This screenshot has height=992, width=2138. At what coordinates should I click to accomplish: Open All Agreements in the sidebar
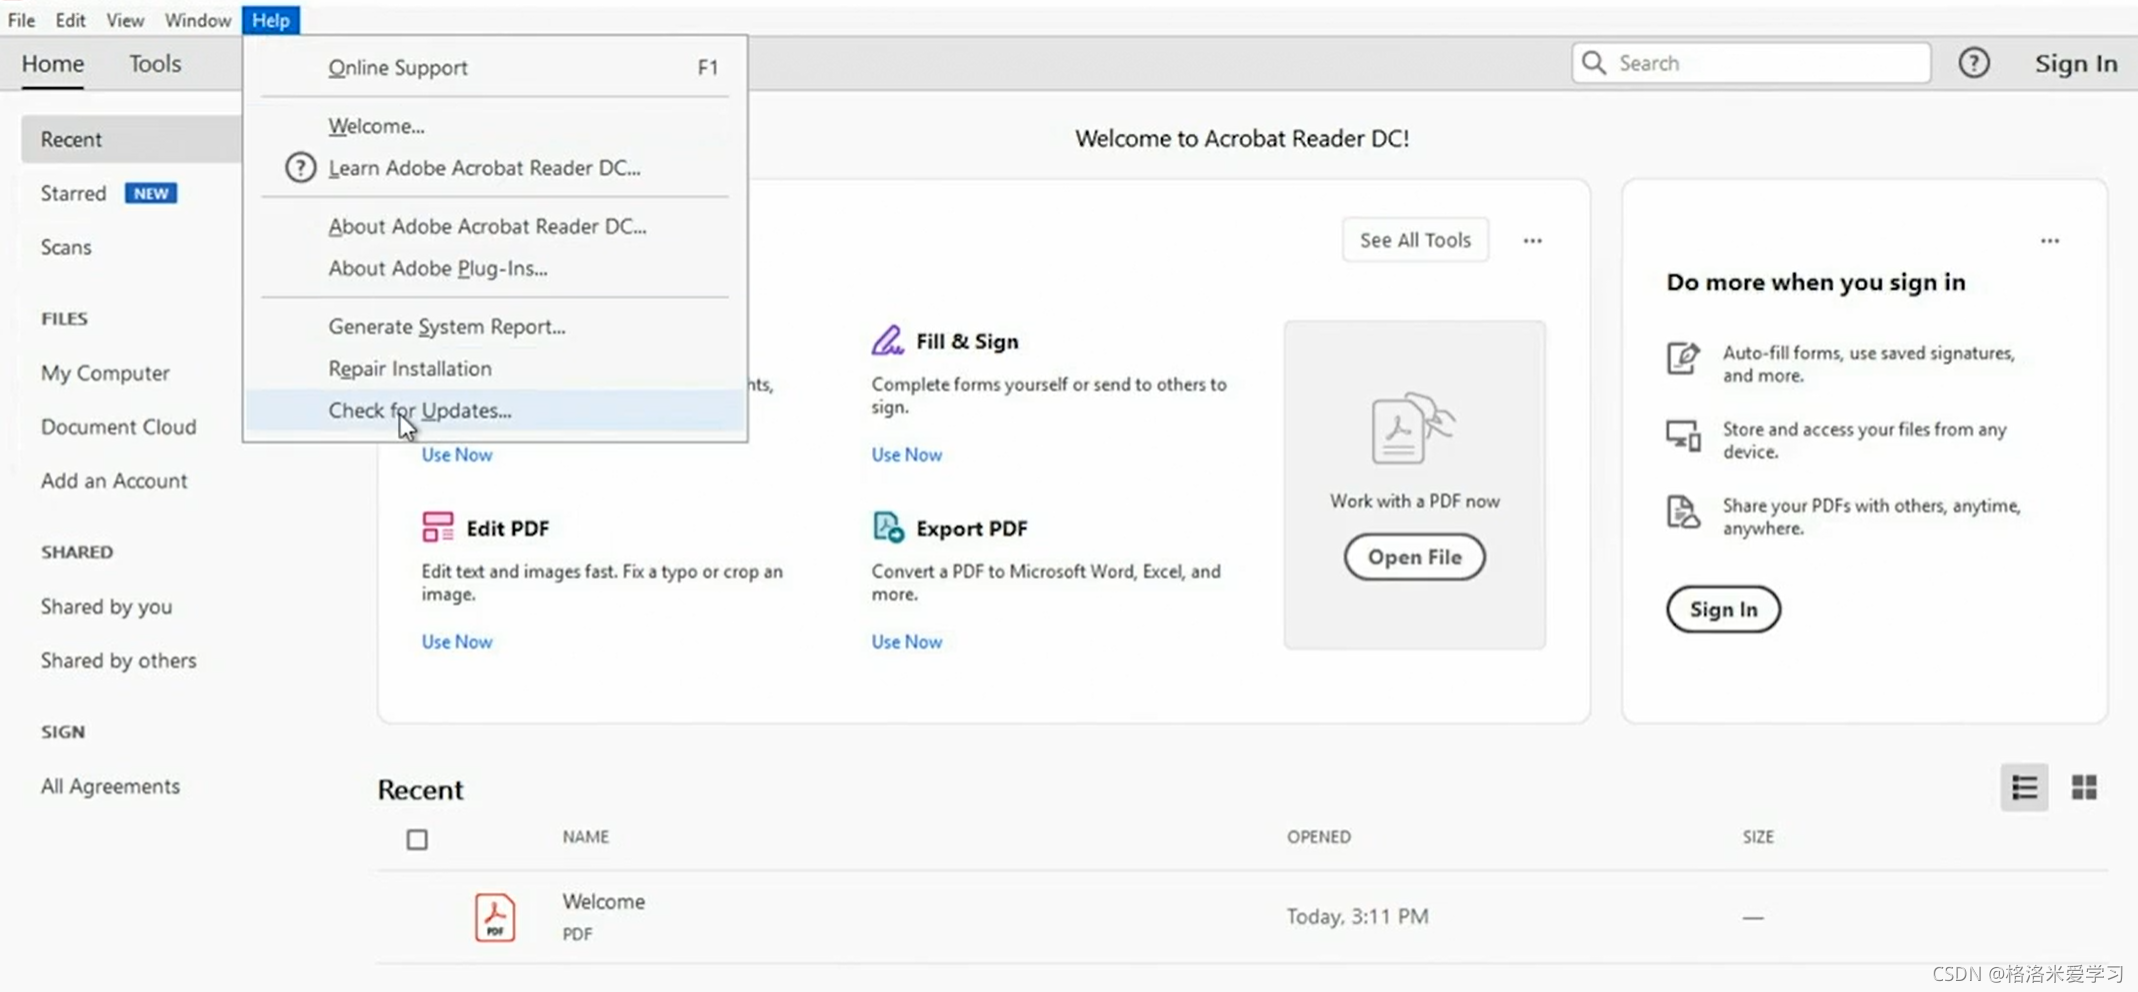(x=110, y=787)
